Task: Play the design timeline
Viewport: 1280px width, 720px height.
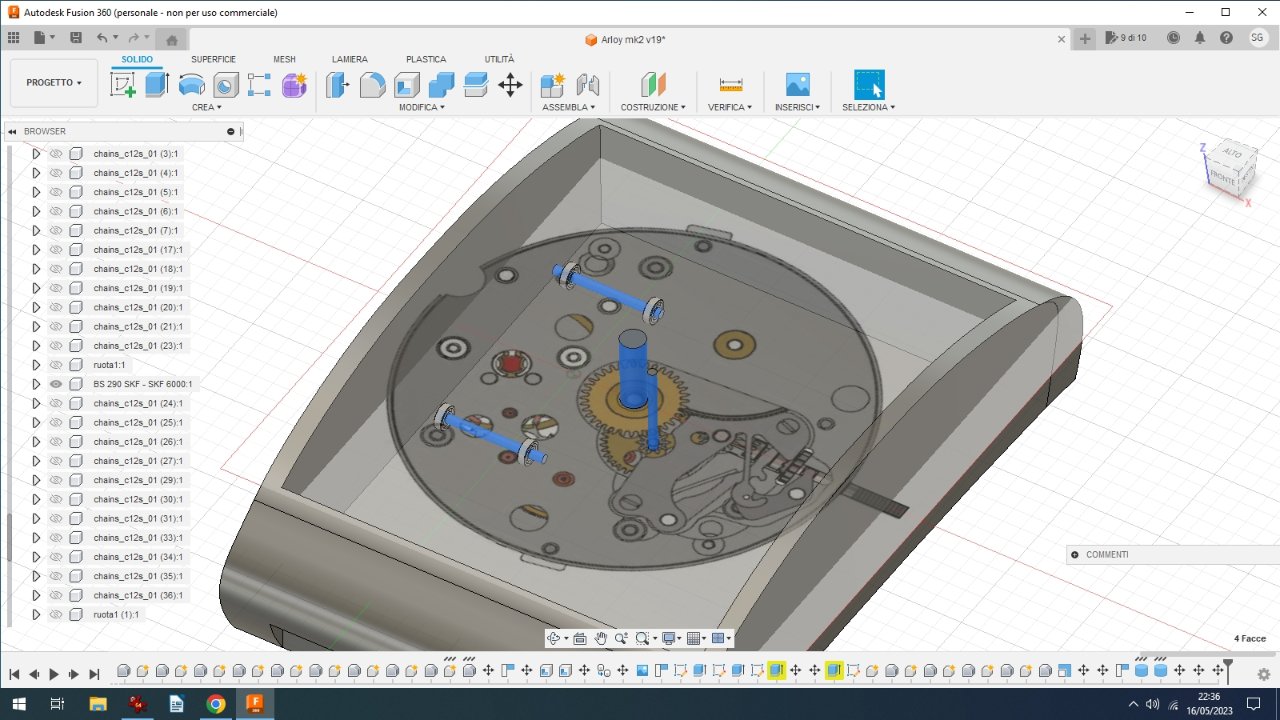Action: pyautogui.click(x=54, y=674)
